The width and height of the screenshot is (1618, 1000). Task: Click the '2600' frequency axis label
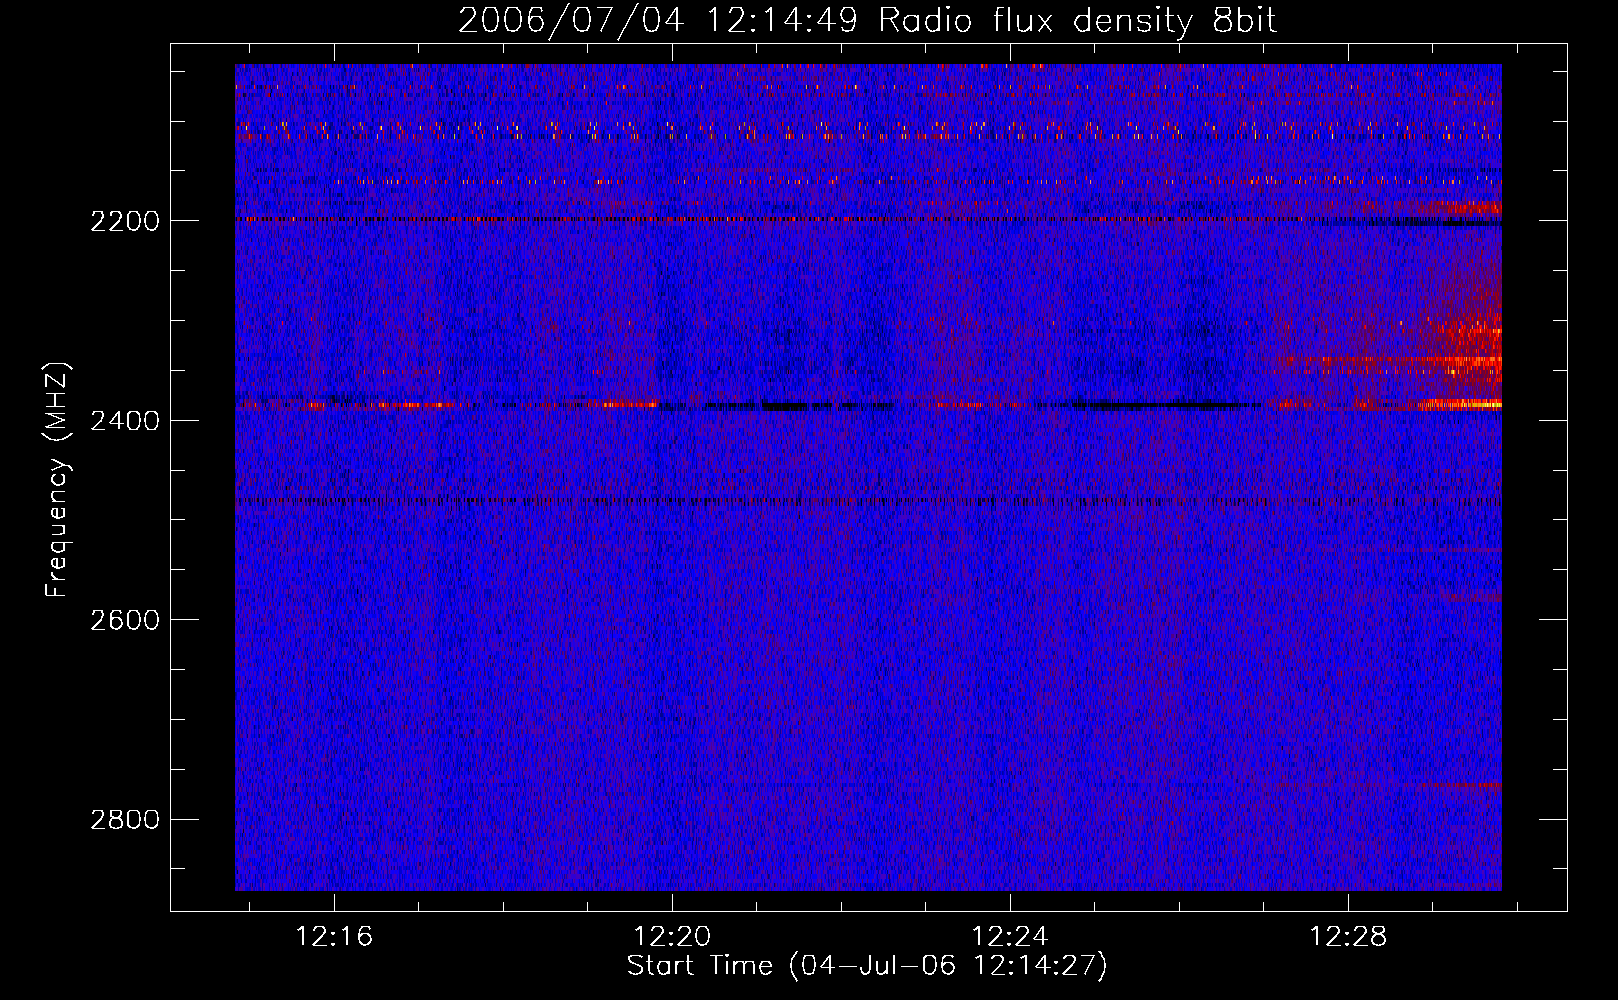click(125, 620)
